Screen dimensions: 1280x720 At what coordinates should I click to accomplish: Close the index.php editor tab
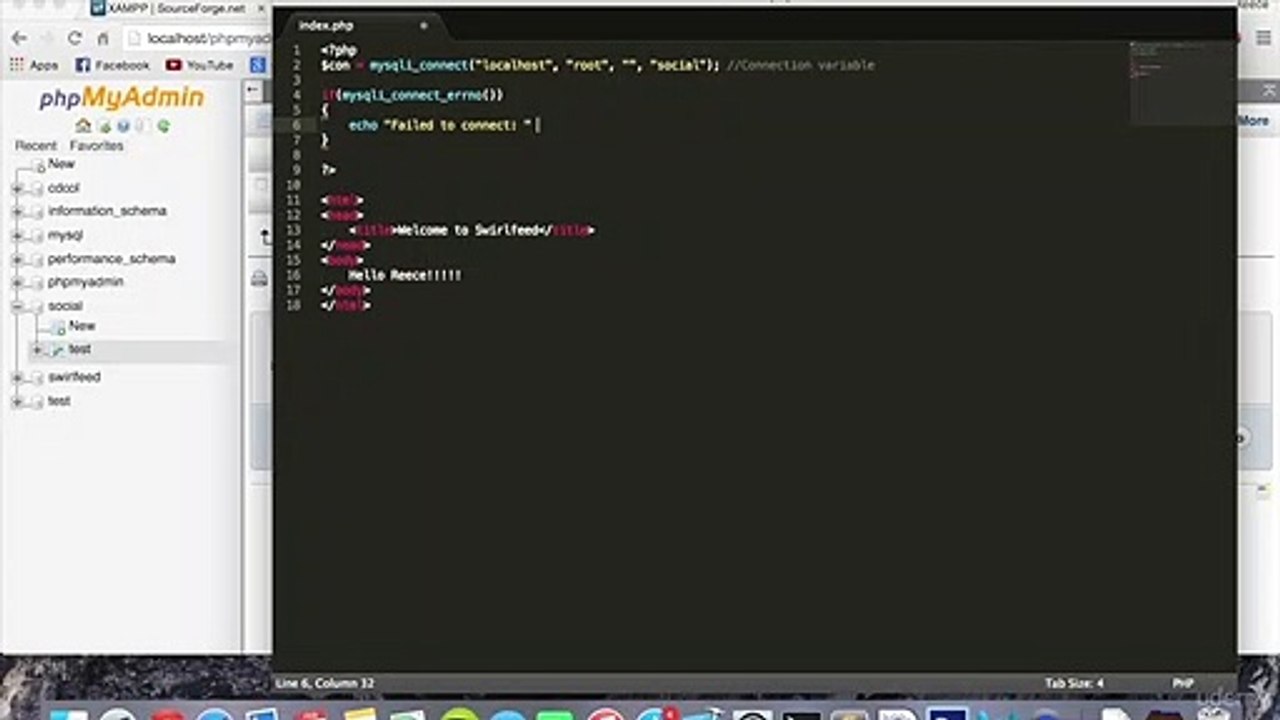[x=423, y=26]
